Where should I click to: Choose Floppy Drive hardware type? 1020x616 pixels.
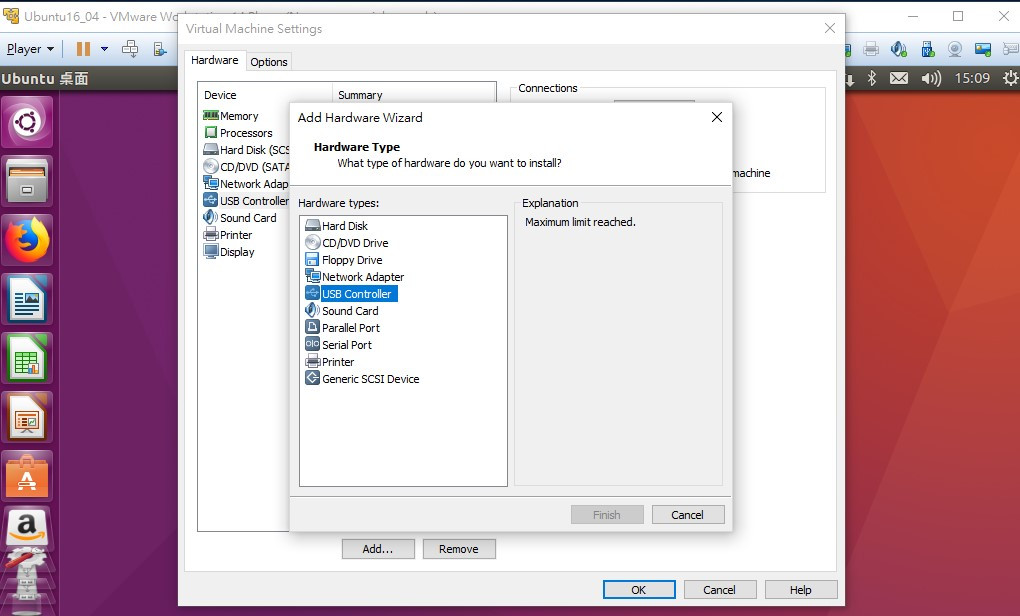click(x=344, y=260)
